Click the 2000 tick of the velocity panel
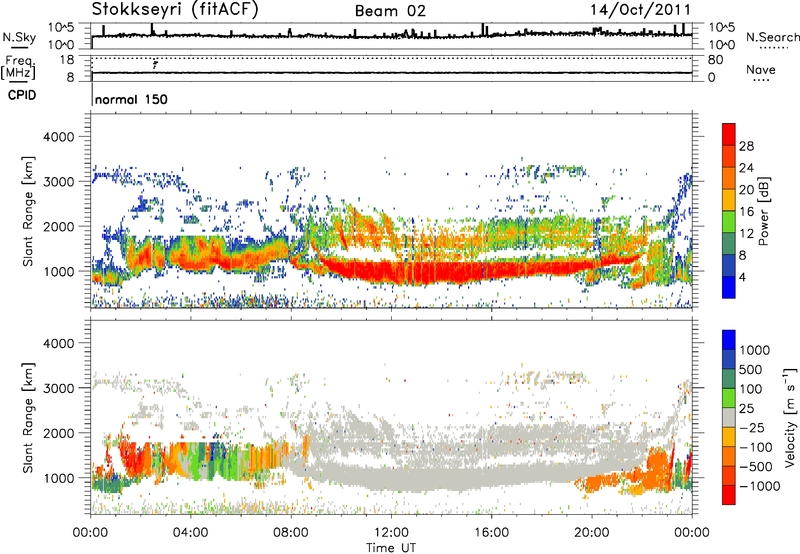This screenshot has width=800, height=554. point(58,433)
